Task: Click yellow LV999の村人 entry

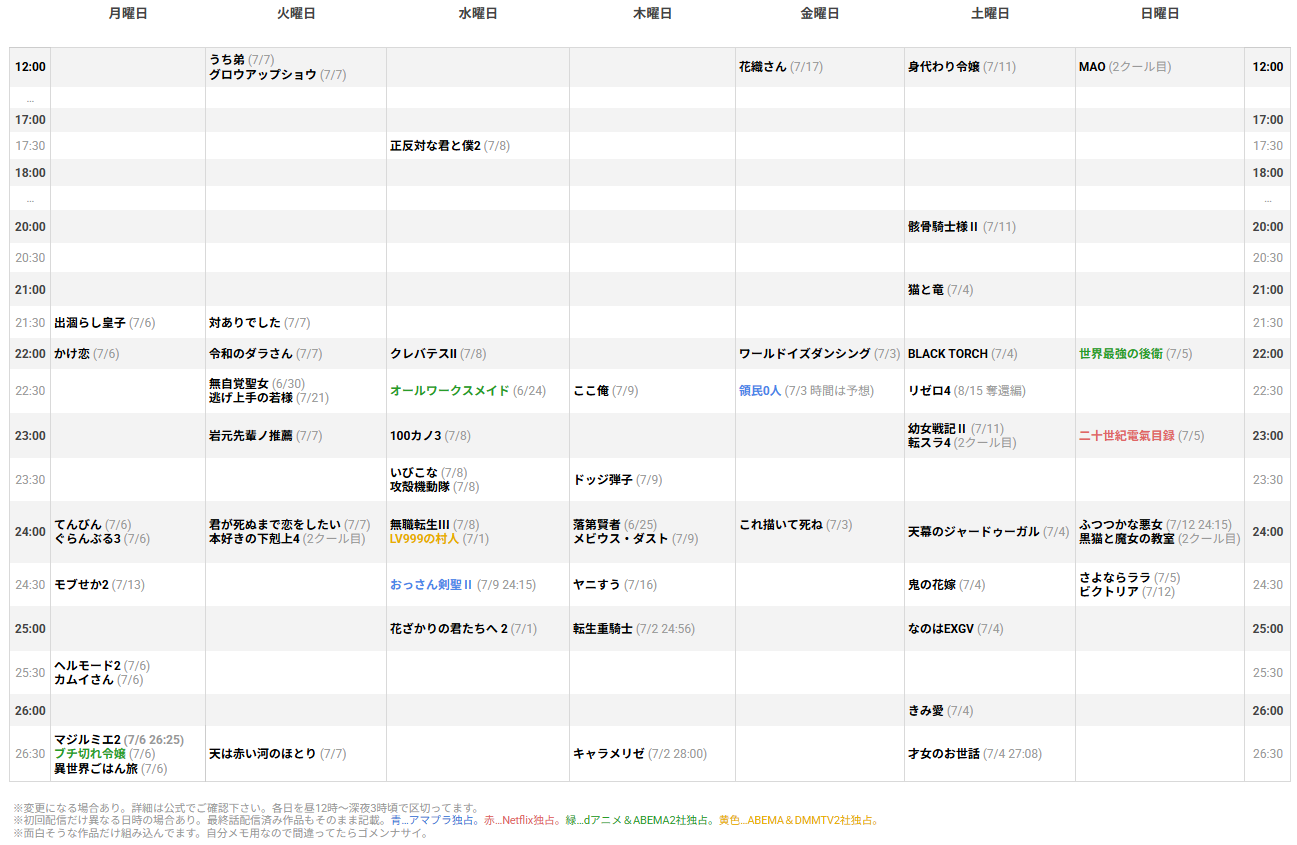Action: (x=440, y=539)
